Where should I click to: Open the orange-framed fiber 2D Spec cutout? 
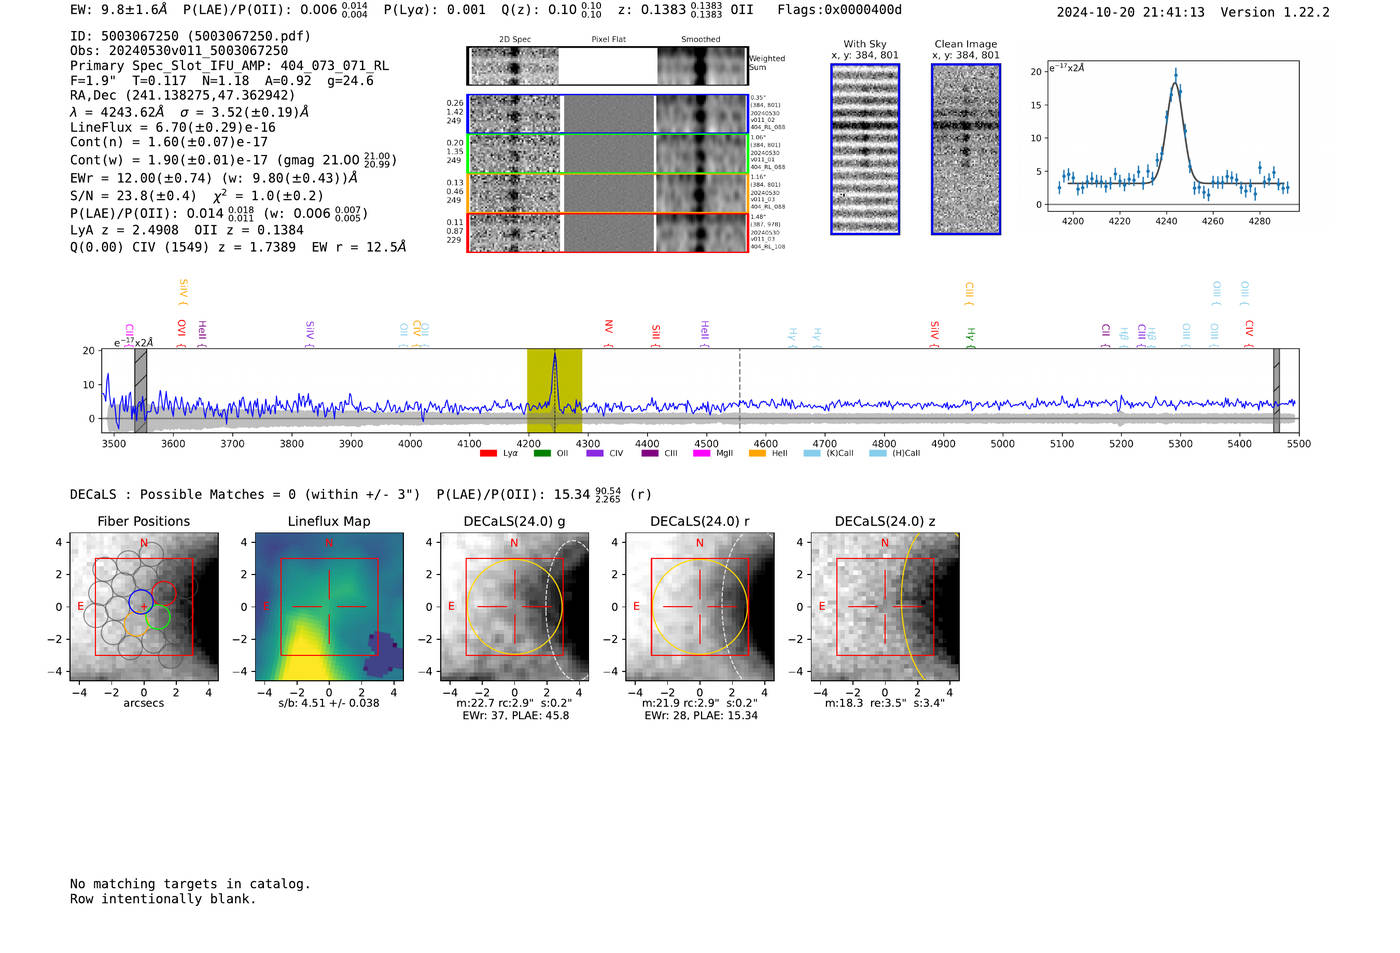tap(514, 193)
